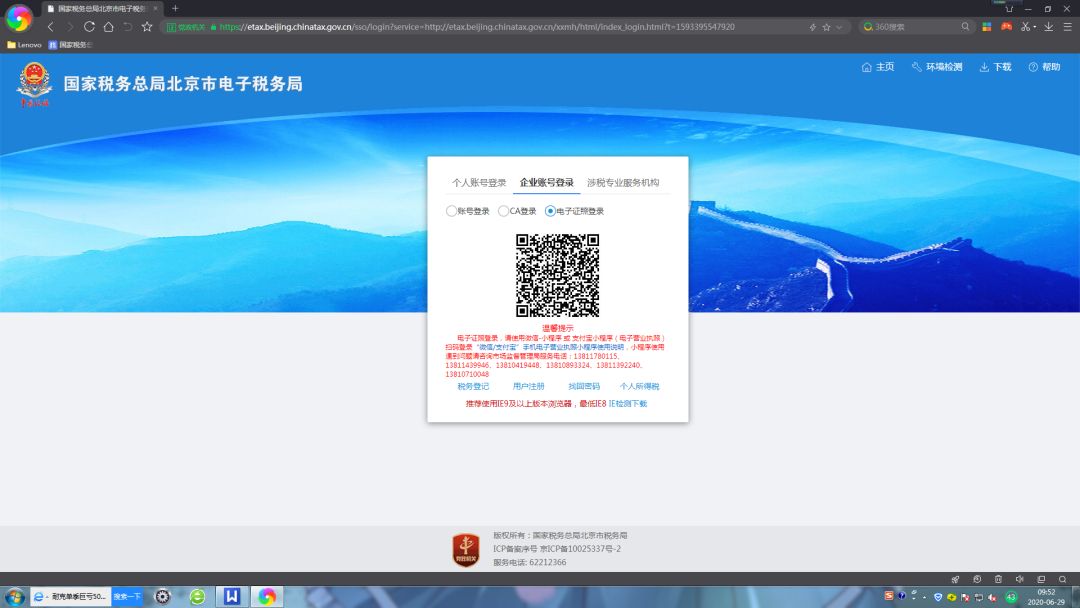
Task: Click the green 43 tray indicator
Action: 1011,597
